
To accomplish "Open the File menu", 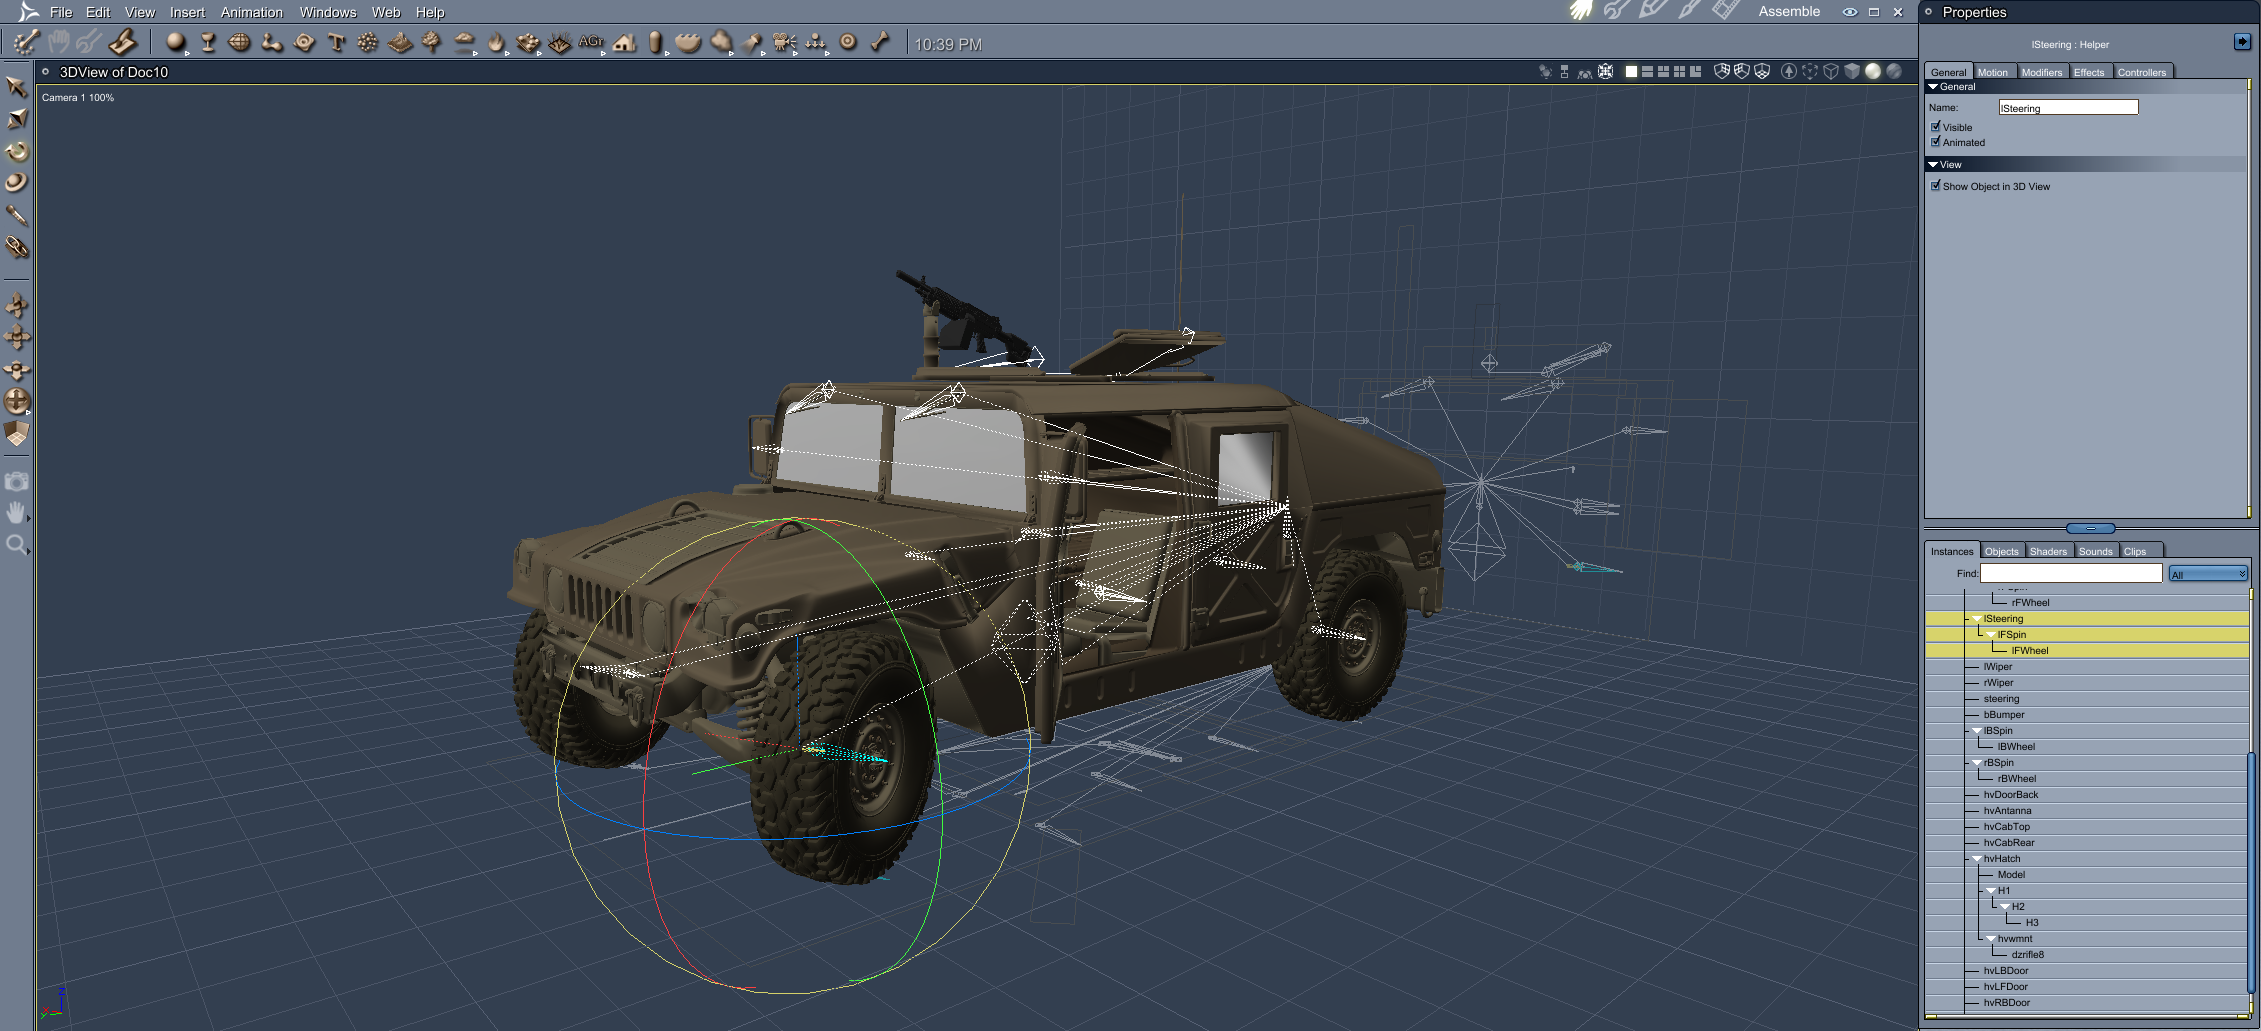I will (61, 12).
